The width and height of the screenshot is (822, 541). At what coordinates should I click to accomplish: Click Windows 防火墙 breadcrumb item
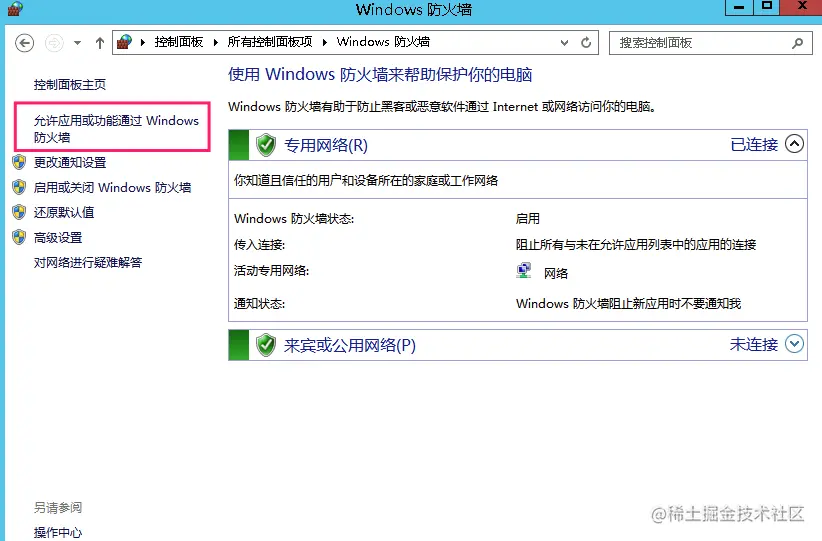[x=383, y=42]
